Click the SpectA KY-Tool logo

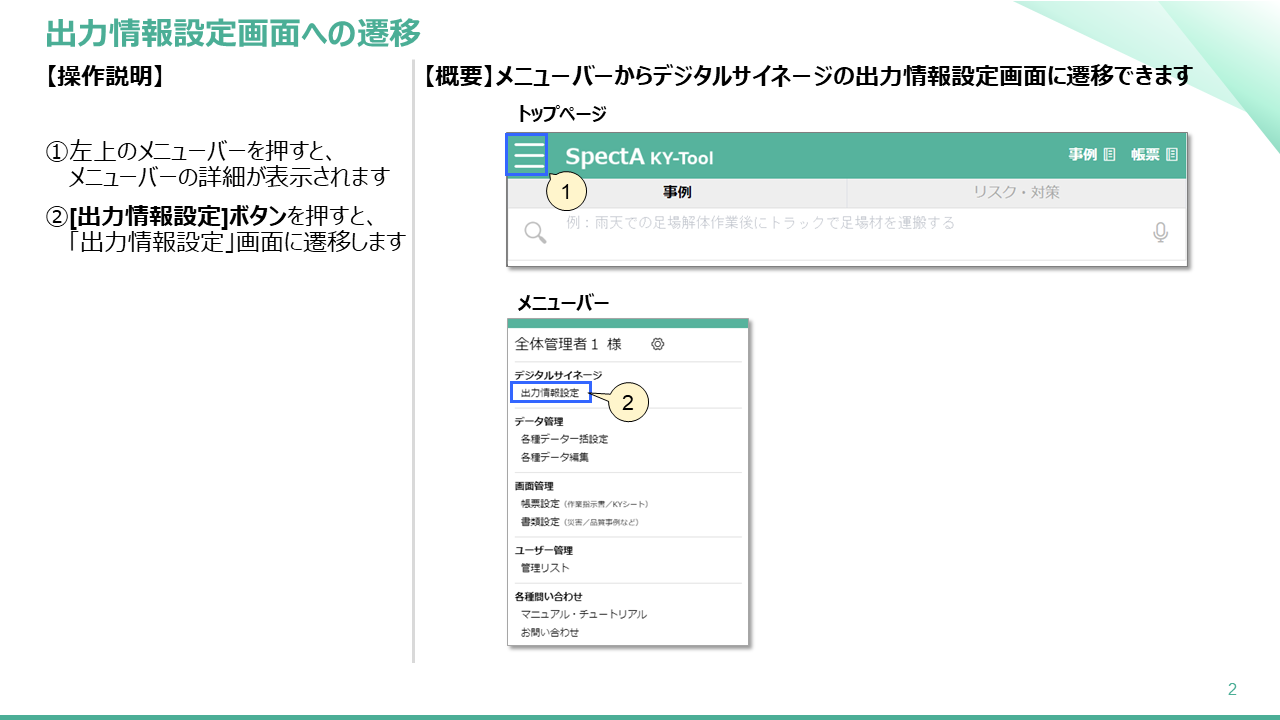[x=639, y=157]
